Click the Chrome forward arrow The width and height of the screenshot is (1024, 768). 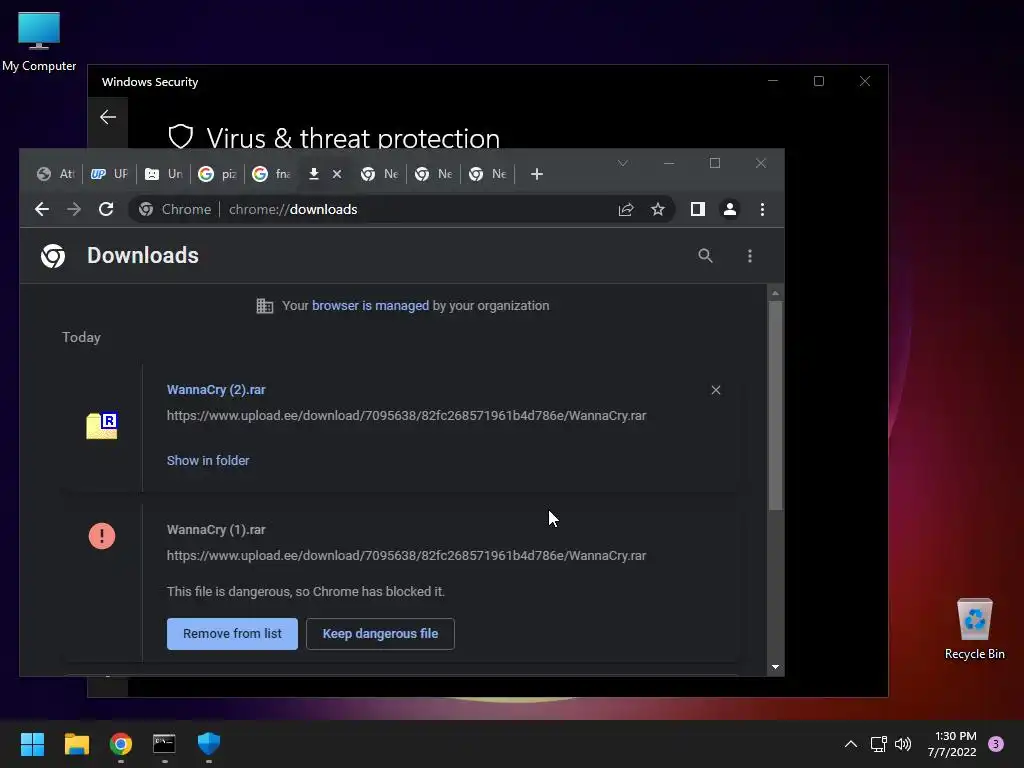coord(74,209)
